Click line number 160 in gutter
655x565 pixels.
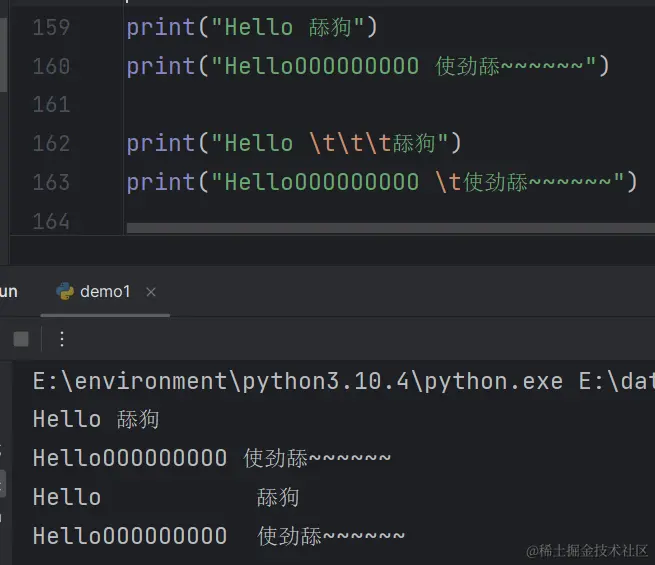click(x=51, y=66)
